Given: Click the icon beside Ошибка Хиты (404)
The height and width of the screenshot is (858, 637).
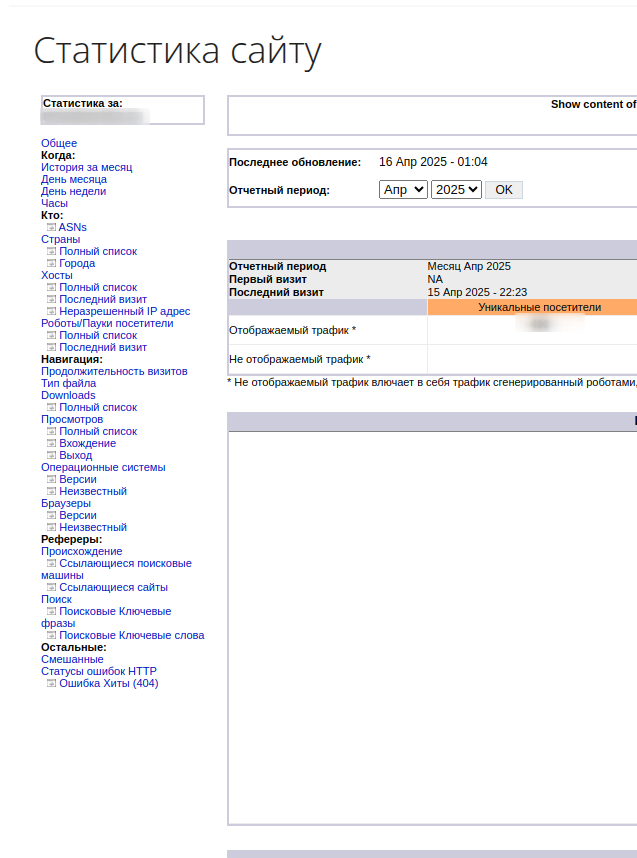Looking at the screenshot, I should pyautogui.click(x=51, y=683).
